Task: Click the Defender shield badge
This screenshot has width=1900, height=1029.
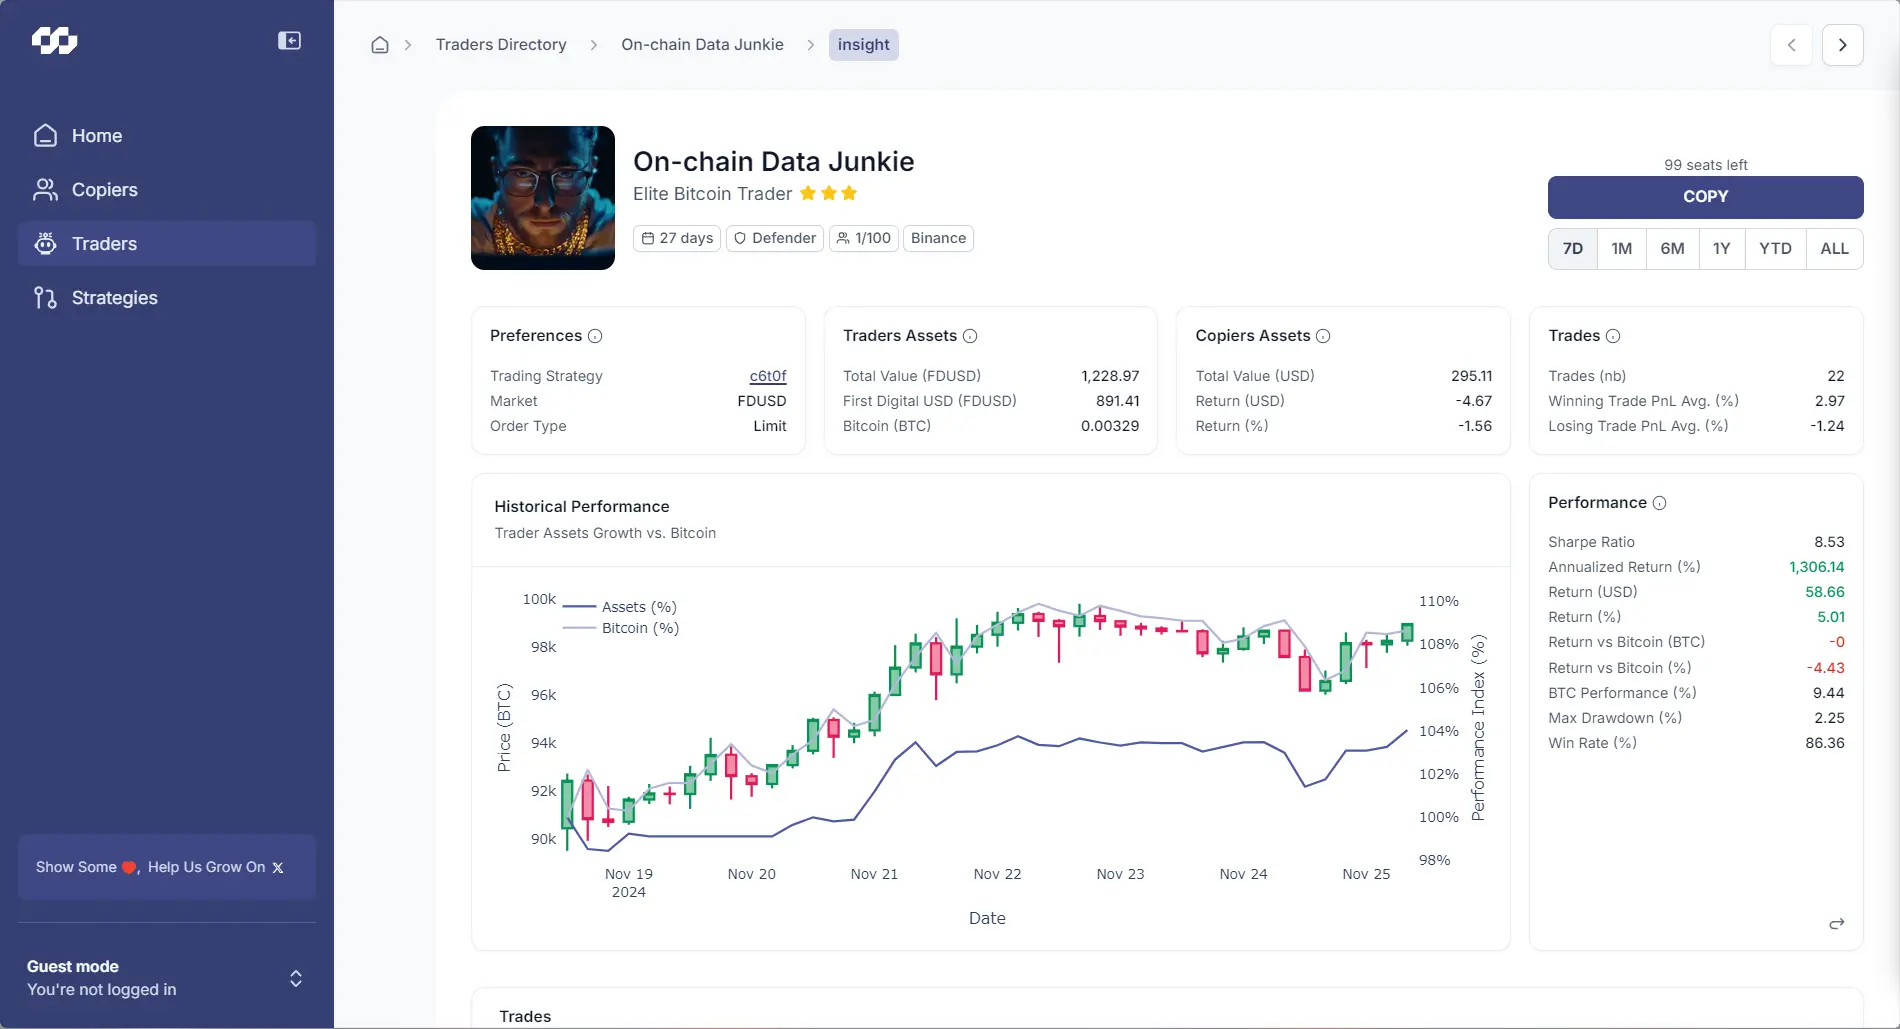Action: click(774, 238)
